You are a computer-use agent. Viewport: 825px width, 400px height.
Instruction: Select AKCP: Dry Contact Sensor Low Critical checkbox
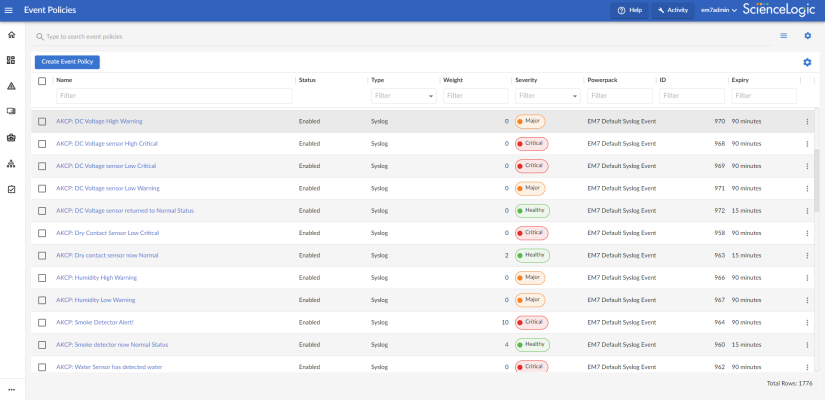(x=42, y=233)
